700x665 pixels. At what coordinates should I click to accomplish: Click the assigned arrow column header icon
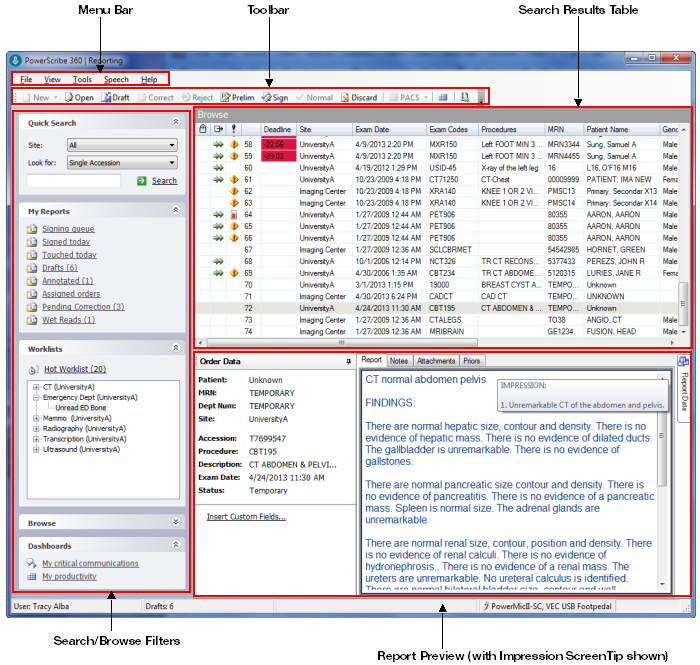[x=218, y=129]
